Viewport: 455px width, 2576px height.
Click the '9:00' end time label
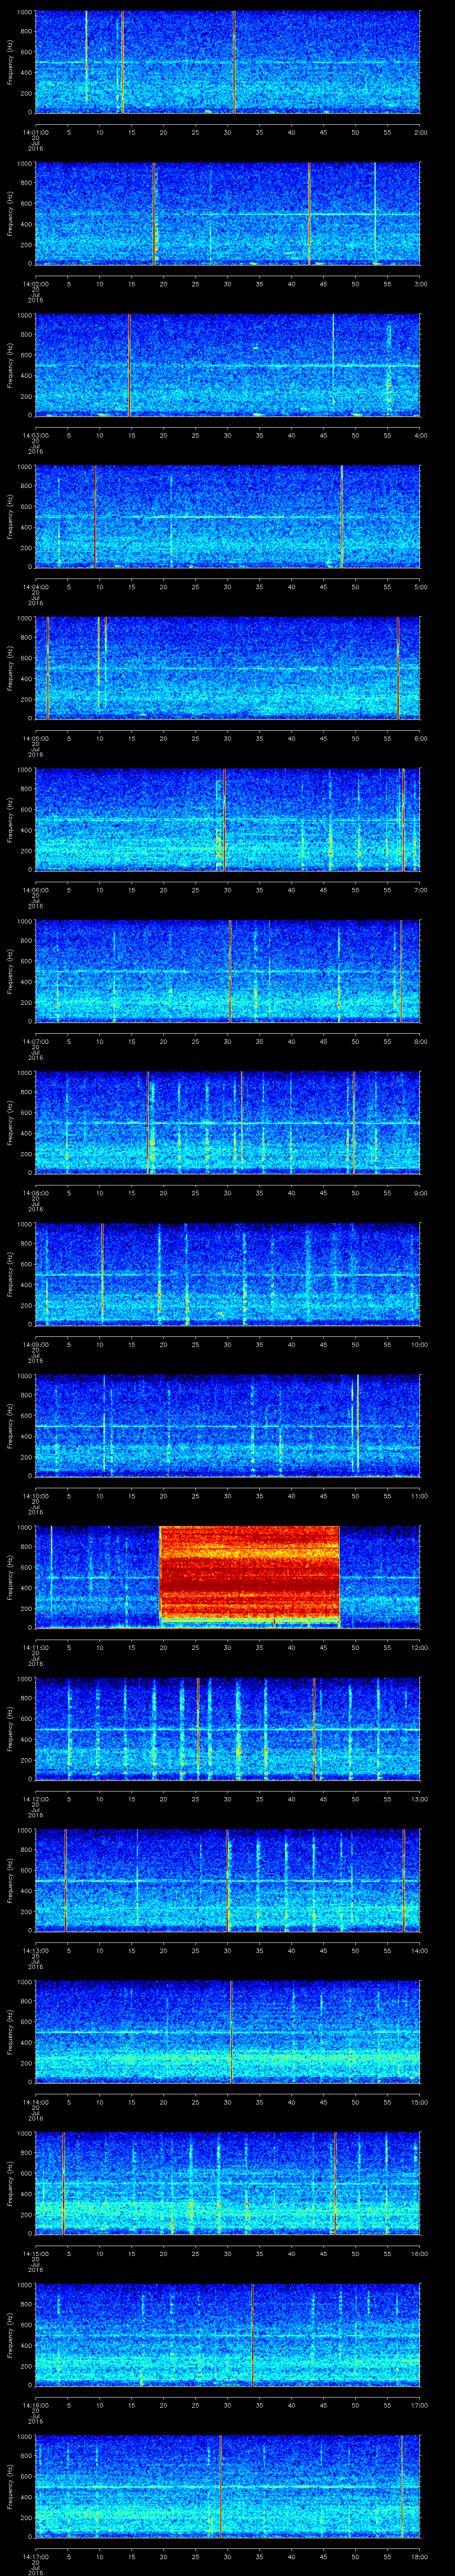pyautogui.click(x=420, y=1193)
